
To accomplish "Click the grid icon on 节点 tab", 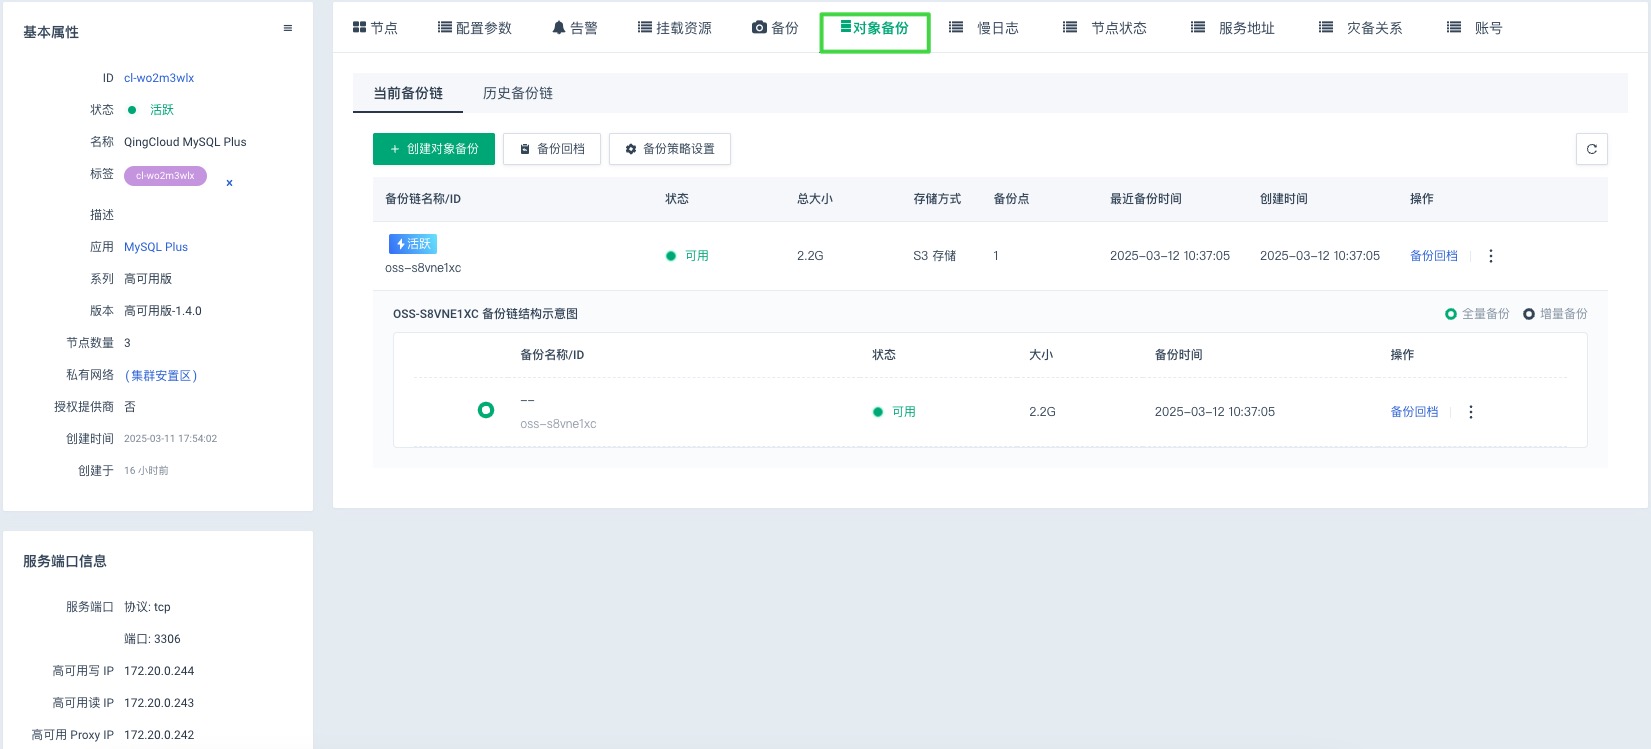I will click(360, 28).
